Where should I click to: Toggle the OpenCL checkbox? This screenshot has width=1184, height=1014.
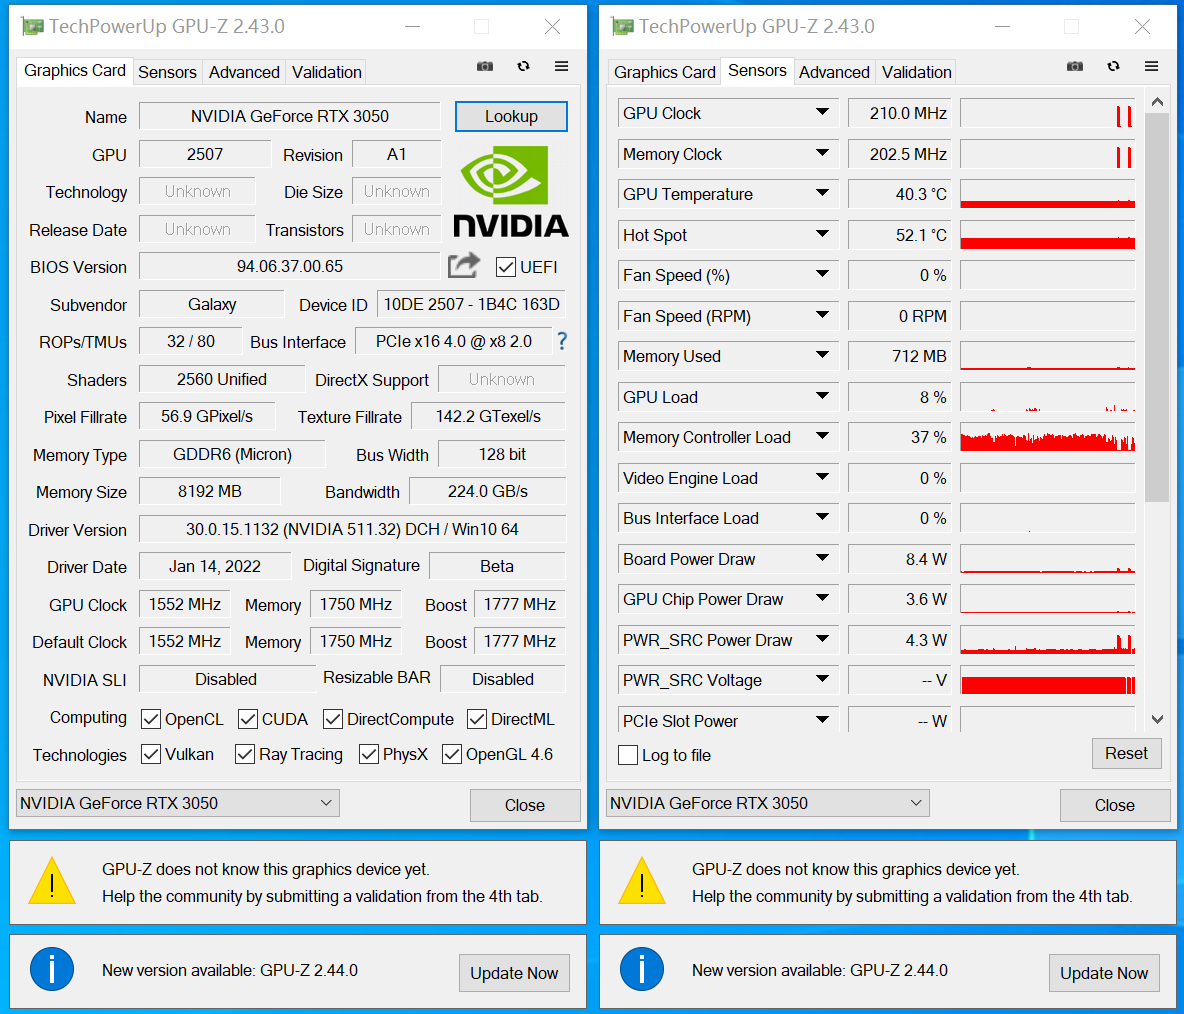click(151, 720)
